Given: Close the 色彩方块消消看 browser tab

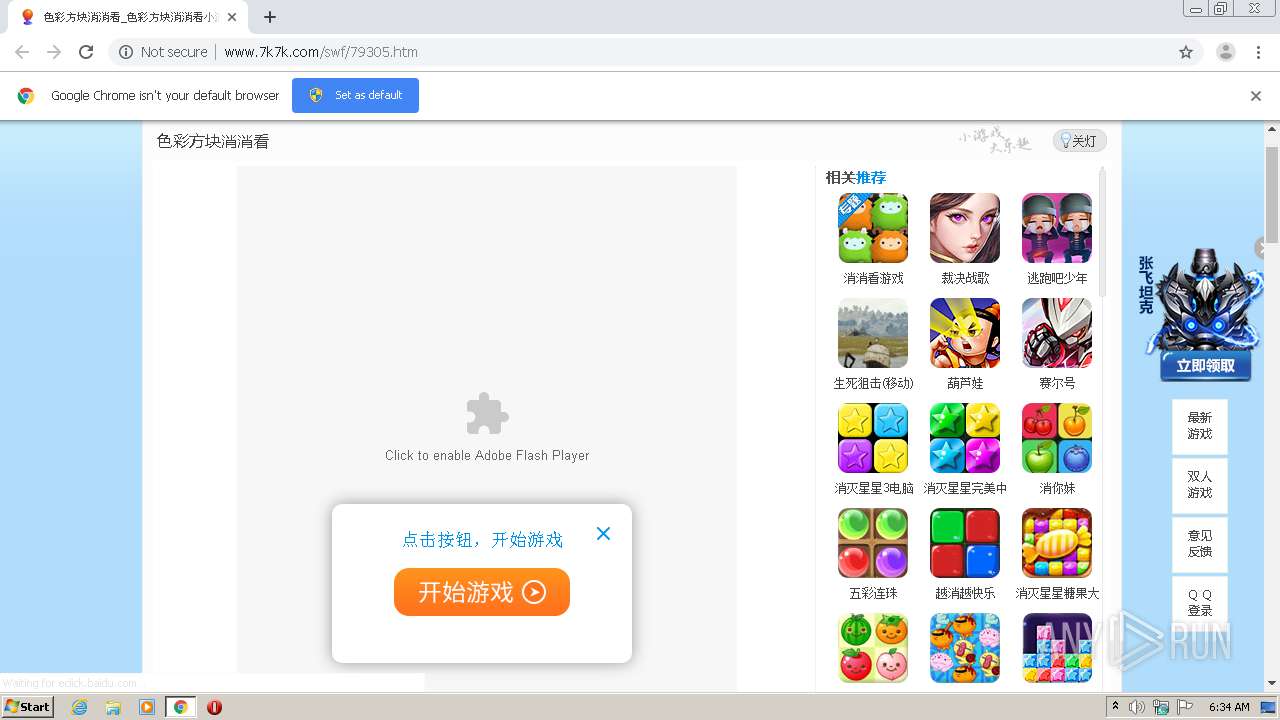Looking at the screenshot, I should 232,17.
